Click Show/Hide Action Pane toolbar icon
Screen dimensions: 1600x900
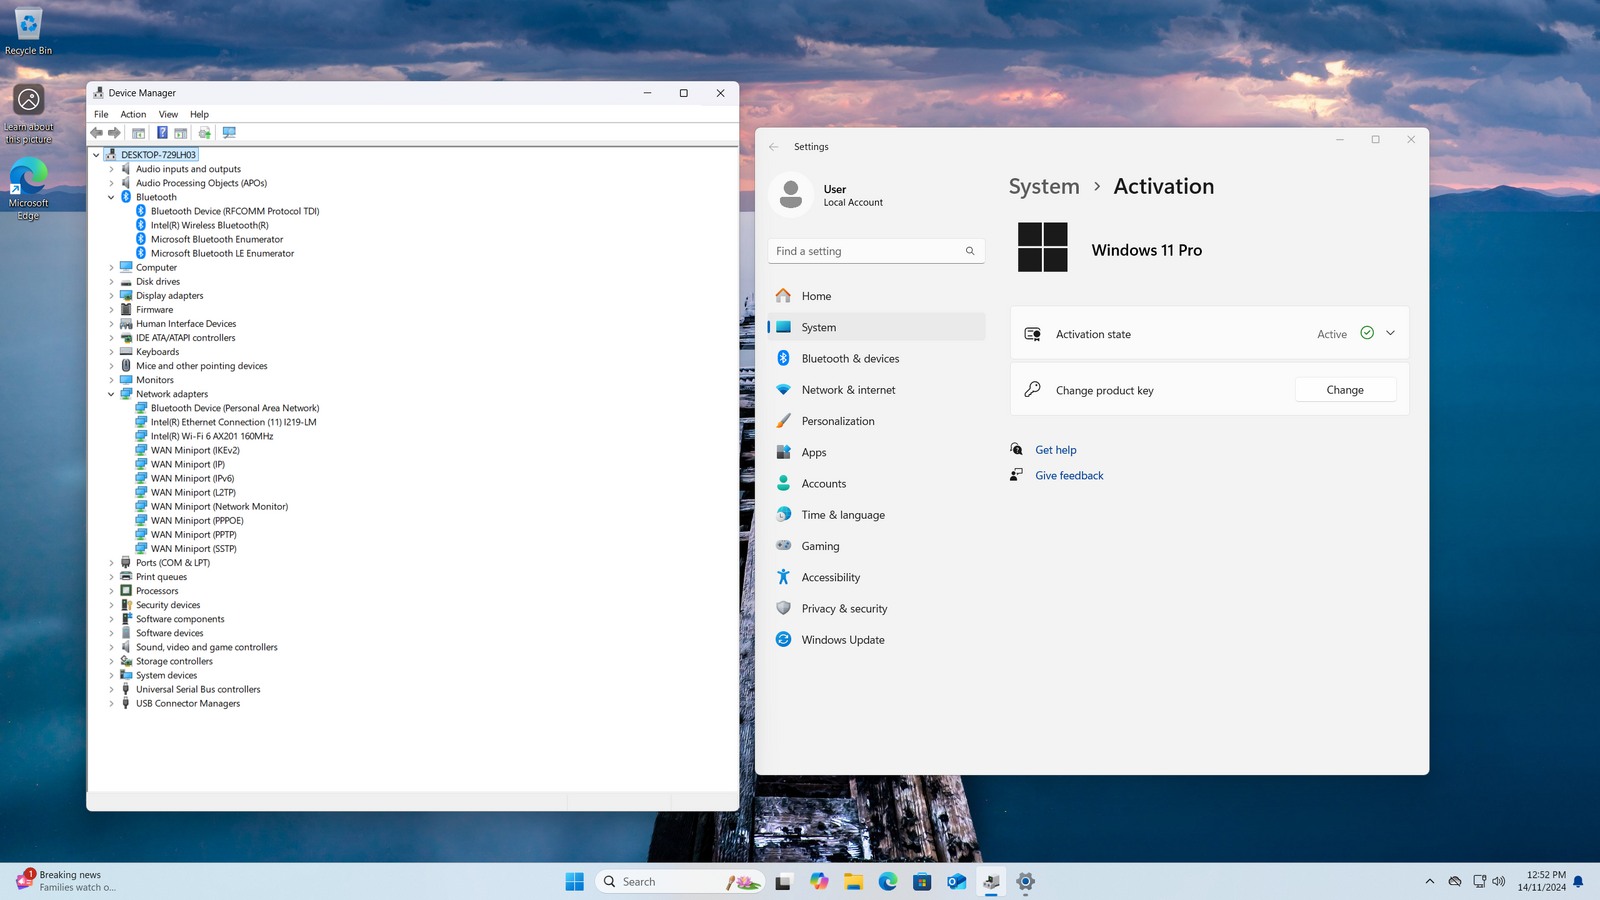click(181, 133)
